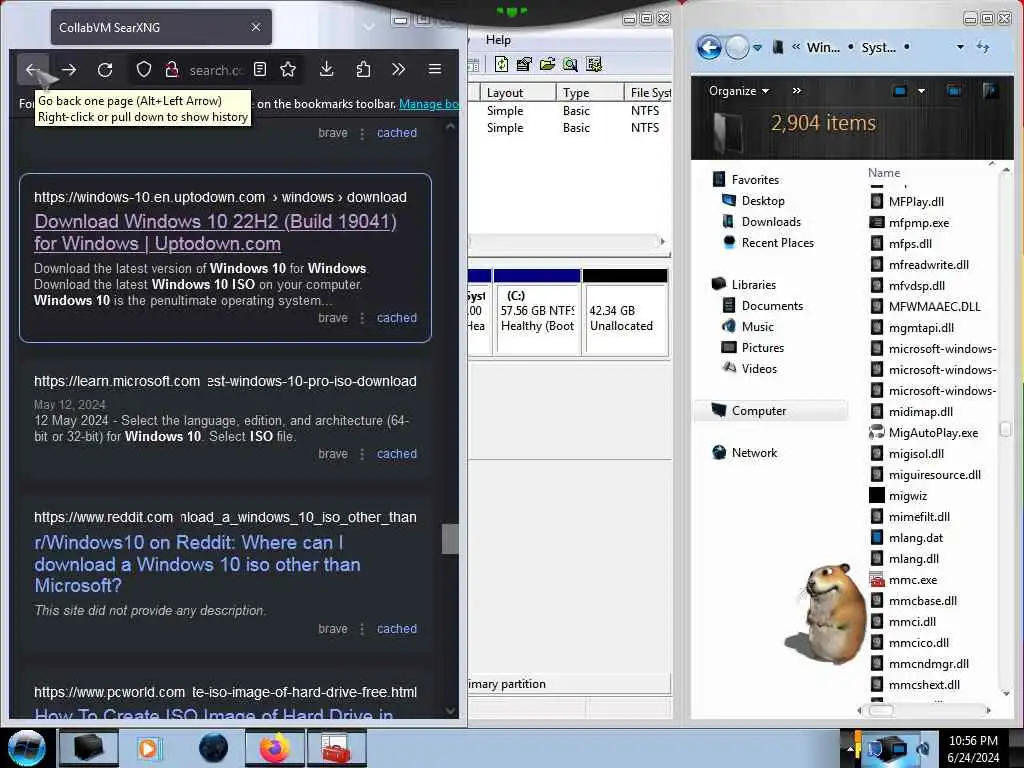
Task: Go back one page in Firefox
Action: [x=32, y=69]
